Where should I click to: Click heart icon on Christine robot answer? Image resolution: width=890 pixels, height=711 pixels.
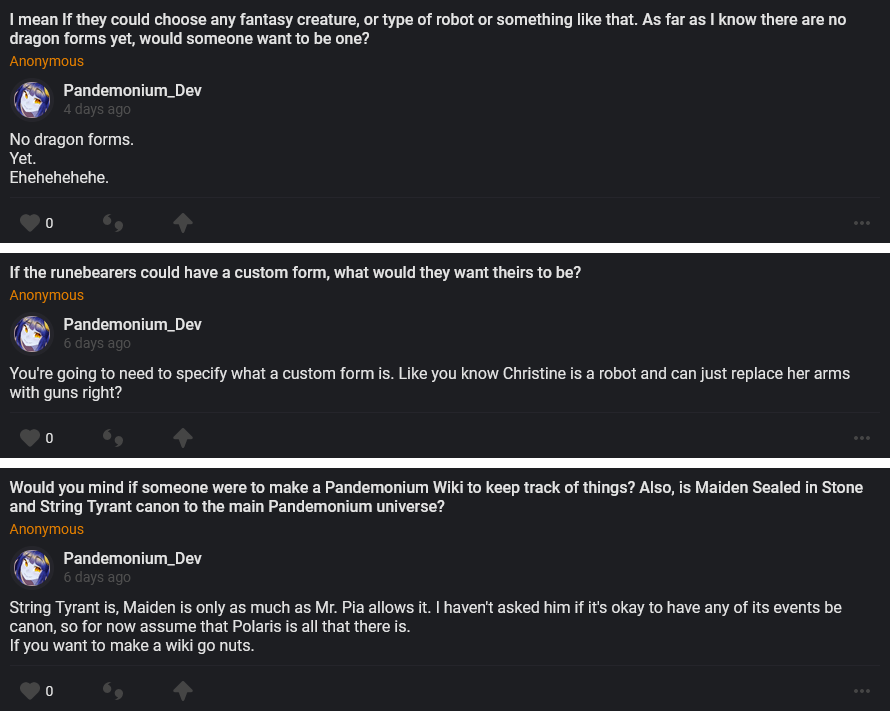(30, 437)
